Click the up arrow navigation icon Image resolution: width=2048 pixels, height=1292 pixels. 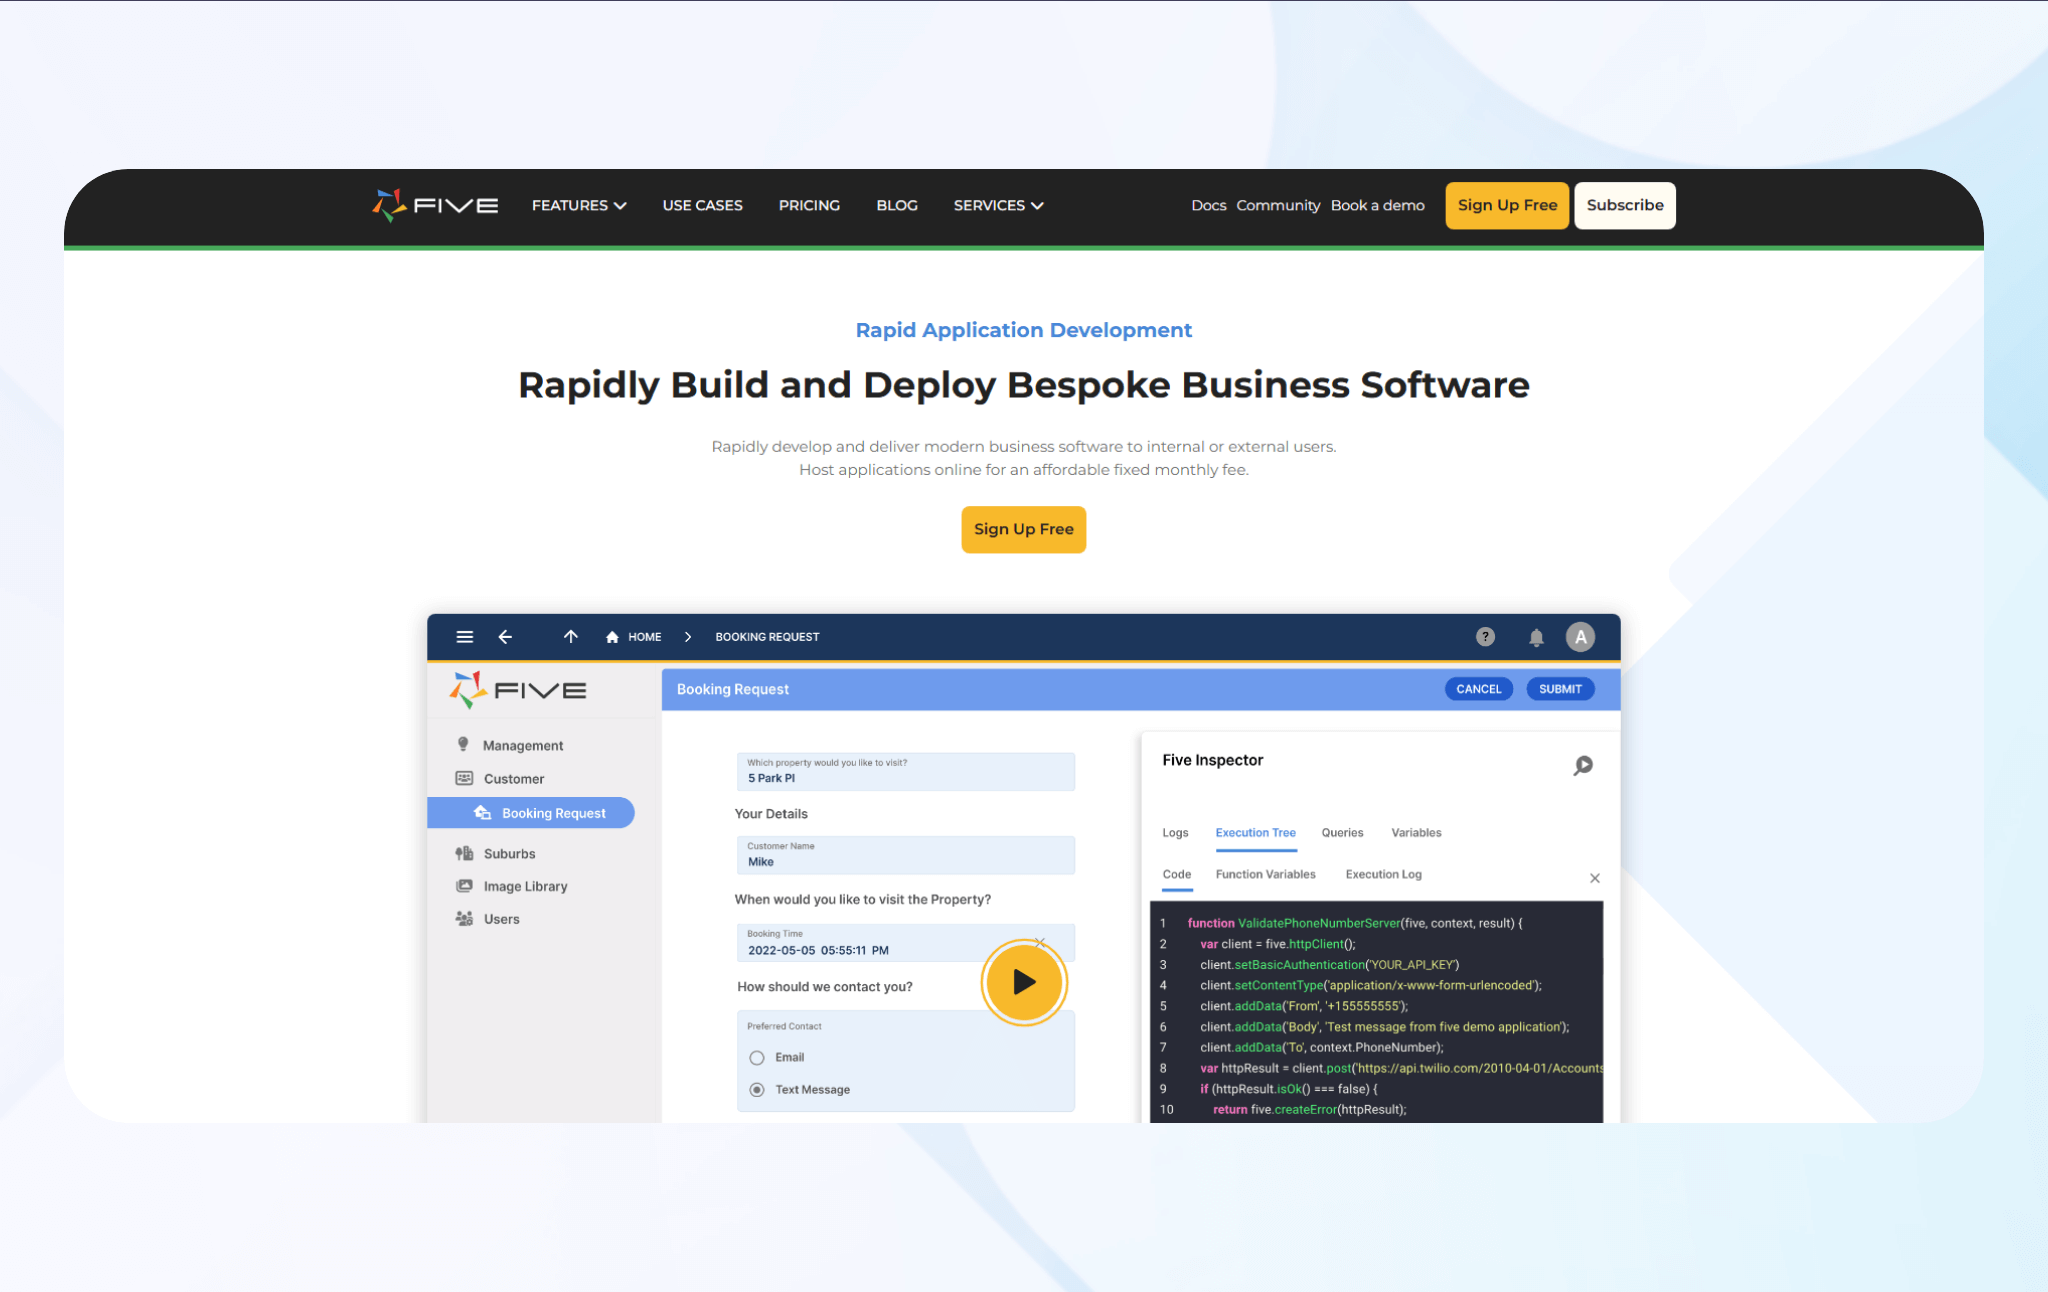(x=570, y=637)
